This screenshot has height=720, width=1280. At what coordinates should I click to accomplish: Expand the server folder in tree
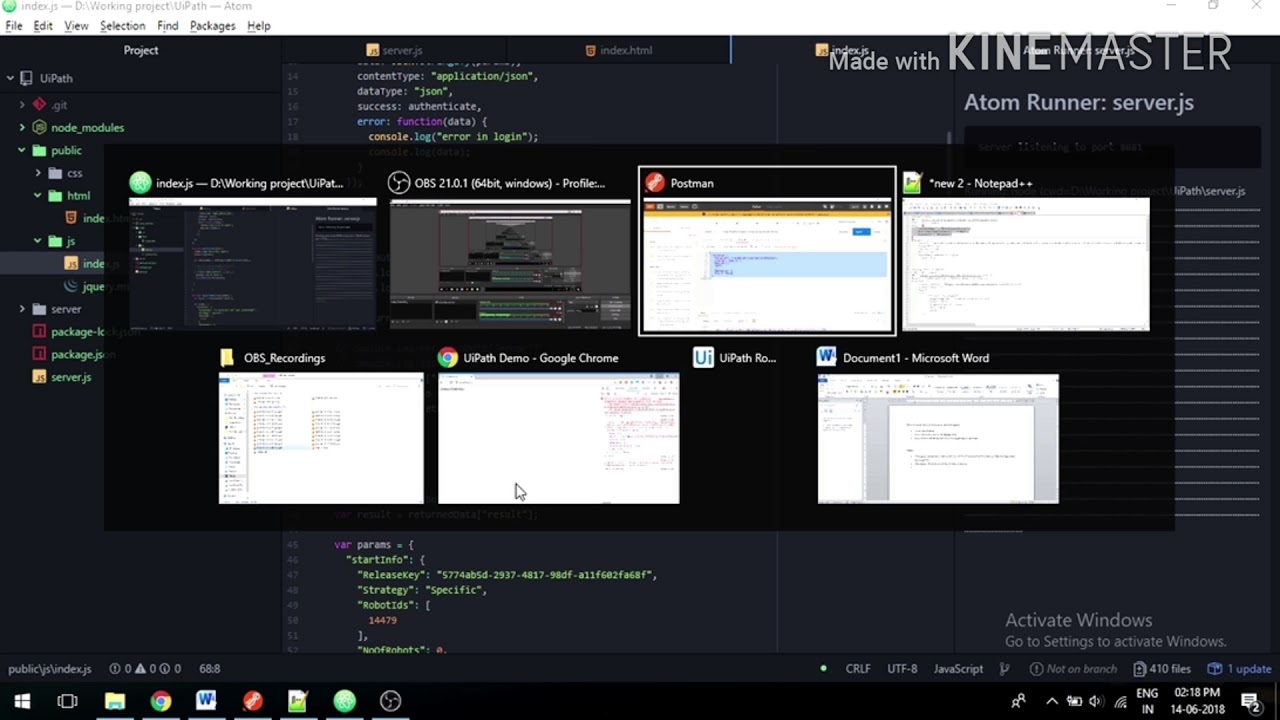coord(22,309)
